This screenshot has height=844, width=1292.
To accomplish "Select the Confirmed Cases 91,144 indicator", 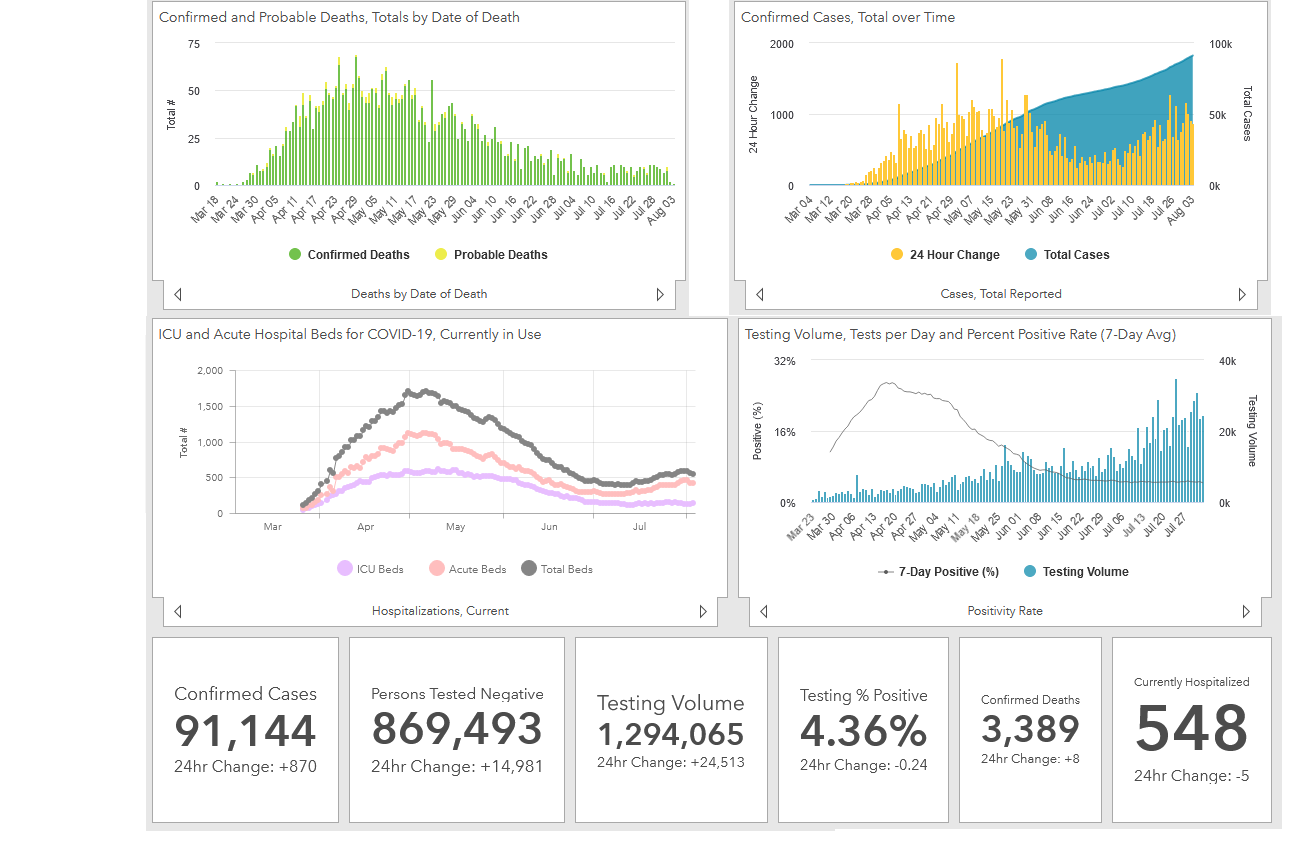I will (245, 730).
